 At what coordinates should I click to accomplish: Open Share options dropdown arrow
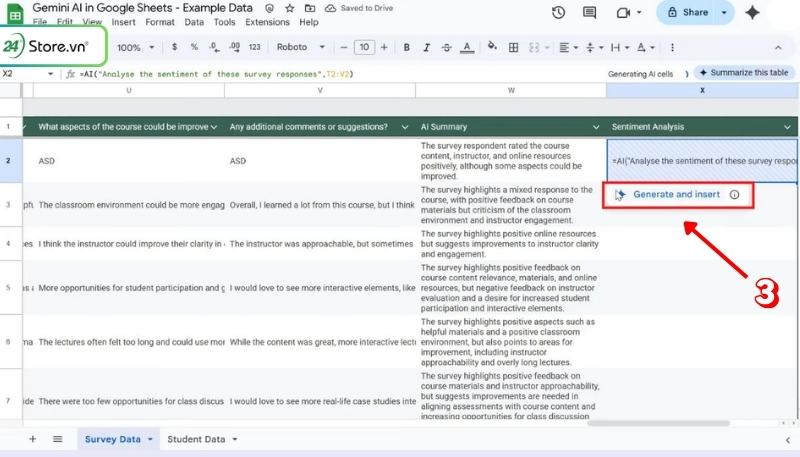pyautogui.click(x=724, y=12)
